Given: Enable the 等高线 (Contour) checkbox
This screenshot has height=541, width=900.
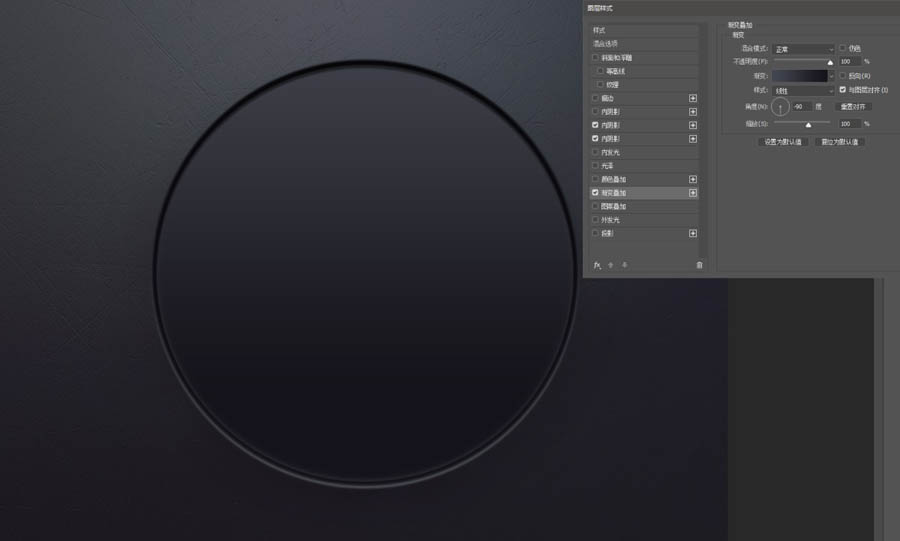Looking at the screenshot, I should pos(600,71).
